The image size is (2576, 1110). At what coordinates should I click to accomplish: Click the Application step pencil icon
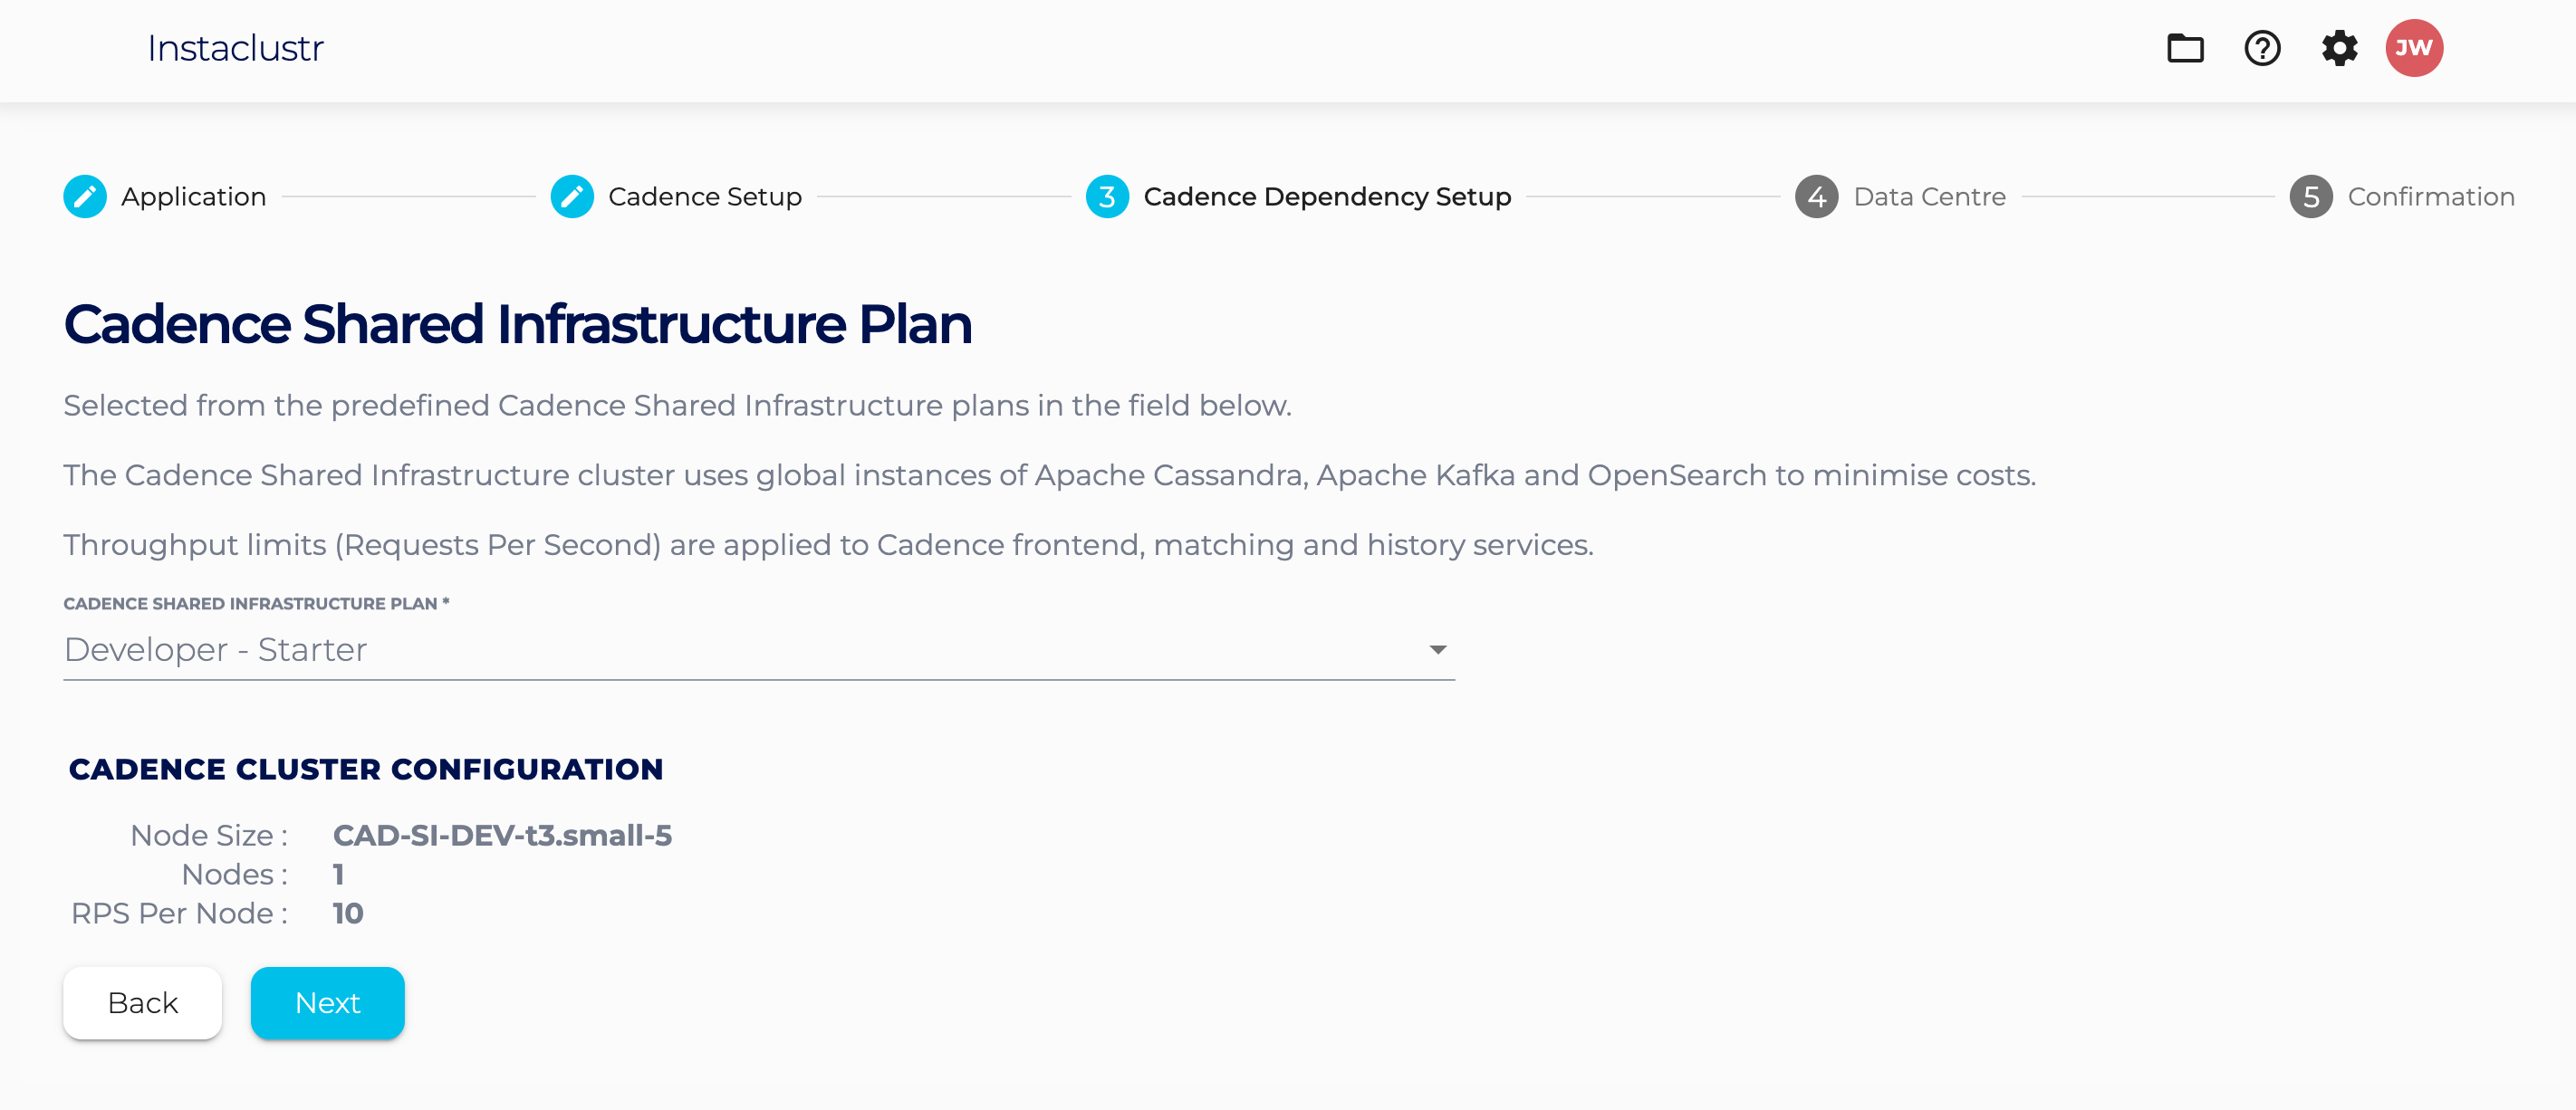[85, 197]
